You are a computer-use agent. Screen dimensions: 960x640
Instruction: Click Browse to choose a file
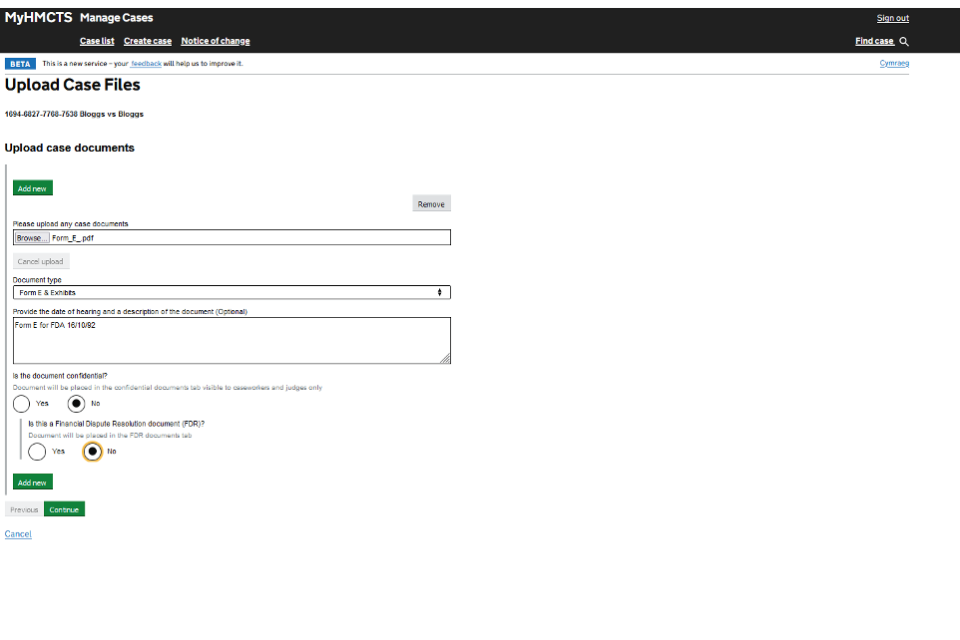pos(31,238)
